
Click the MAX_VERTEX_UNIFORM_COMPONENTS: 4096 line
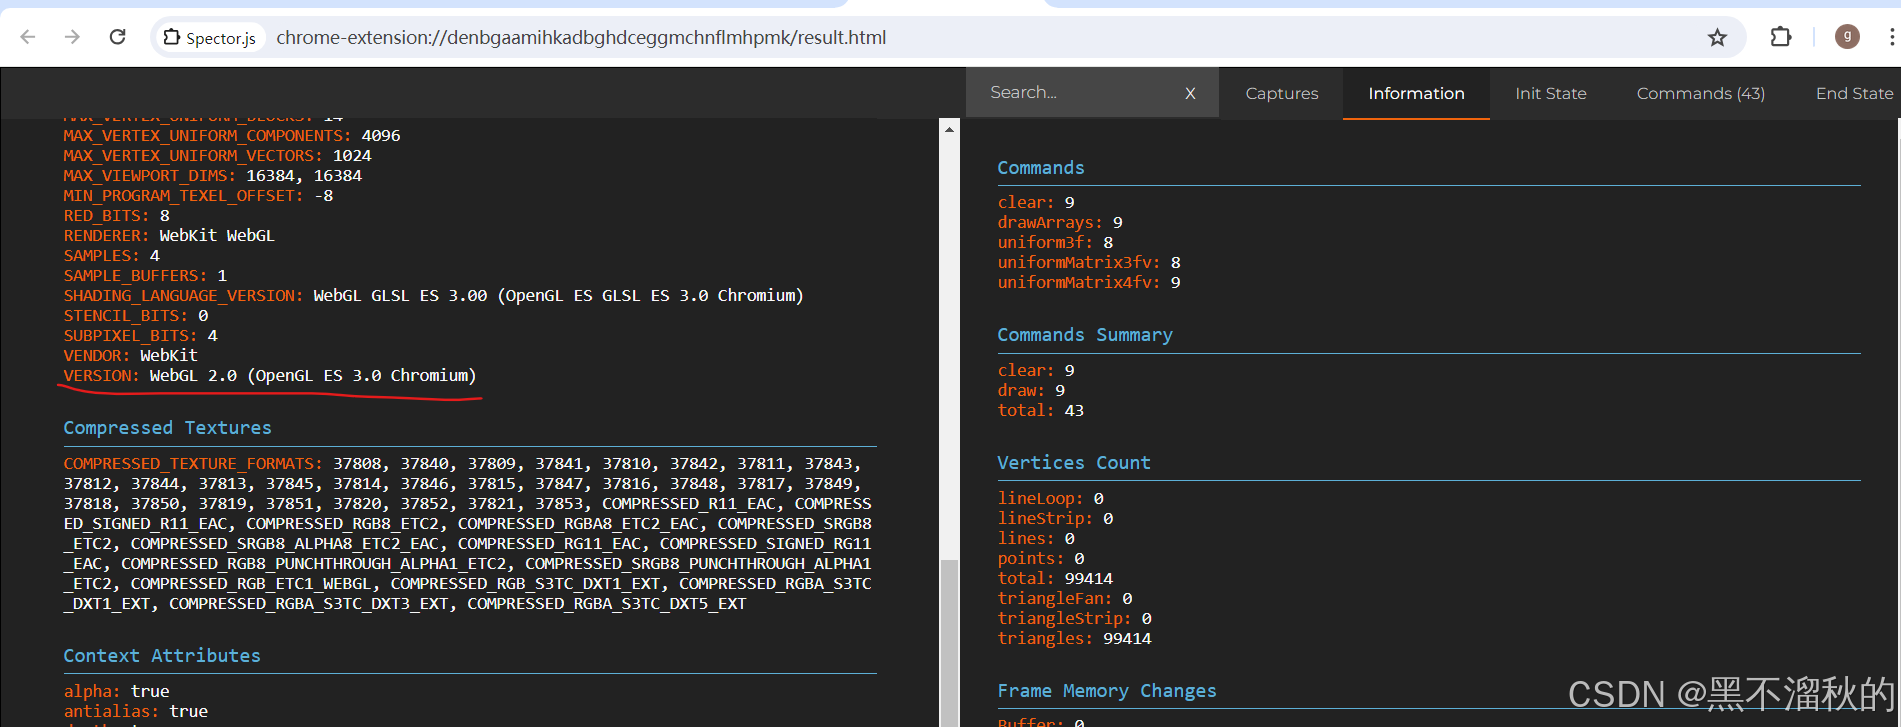click(x=232, y=136)
